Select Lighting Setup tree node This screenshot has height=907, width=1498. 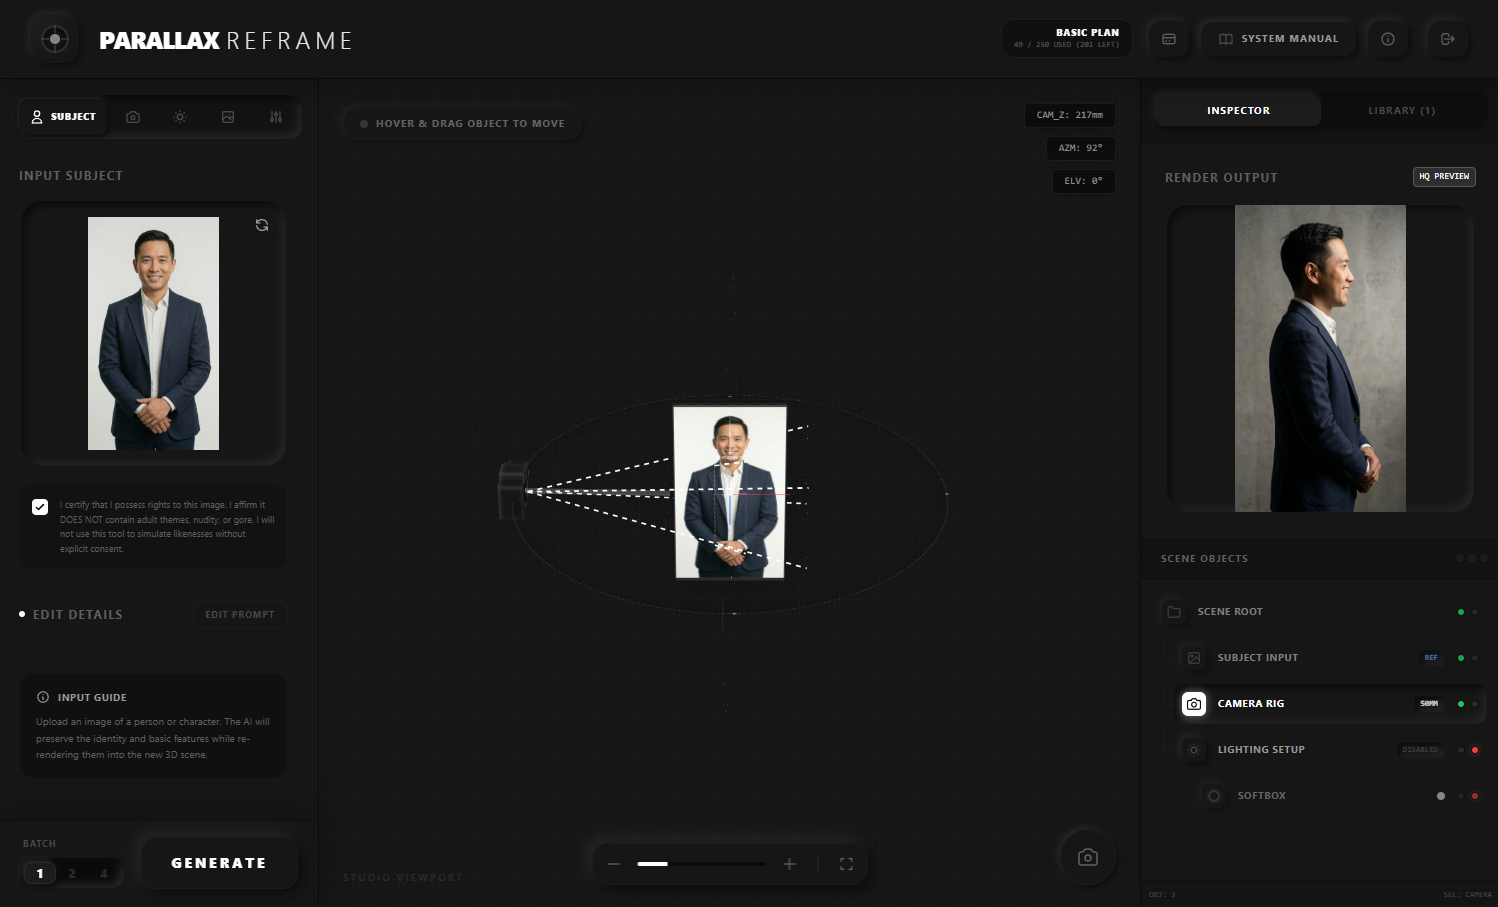click(x=1261, y=750)
